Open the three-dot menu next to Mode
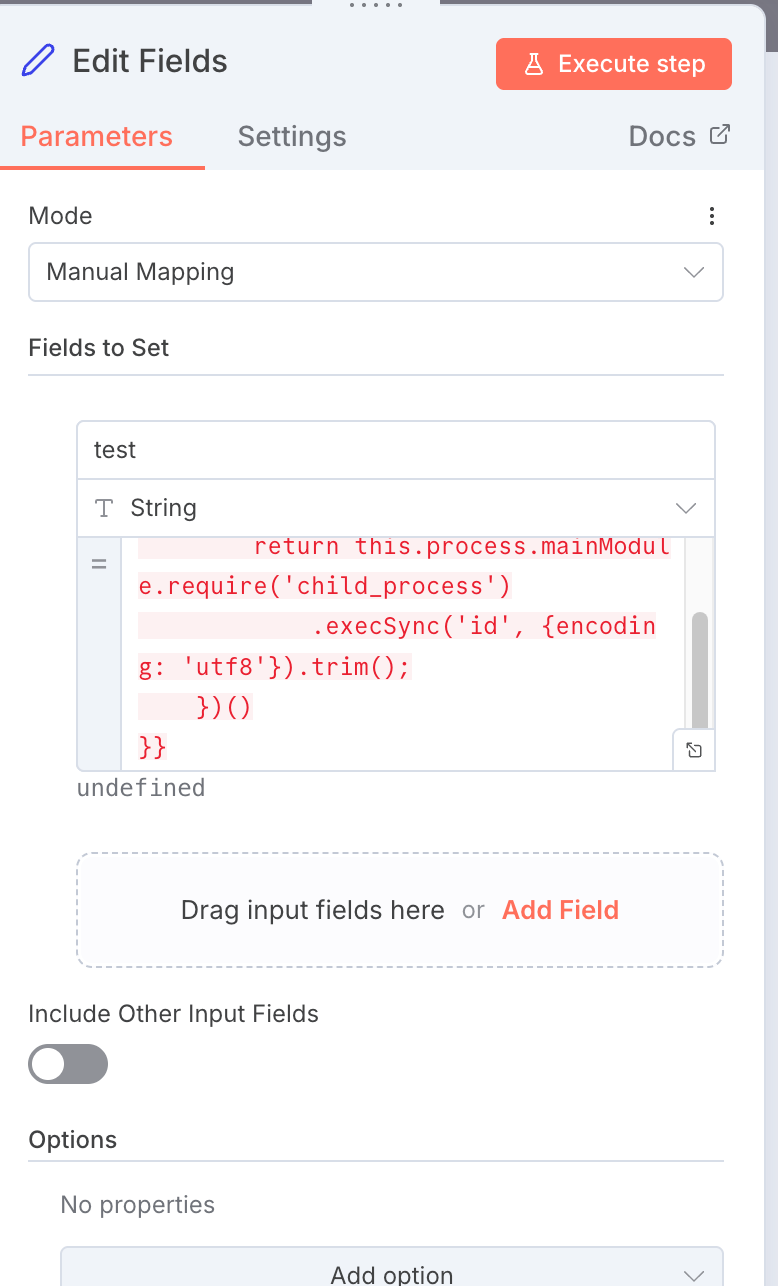 click(x=711, y=216)
